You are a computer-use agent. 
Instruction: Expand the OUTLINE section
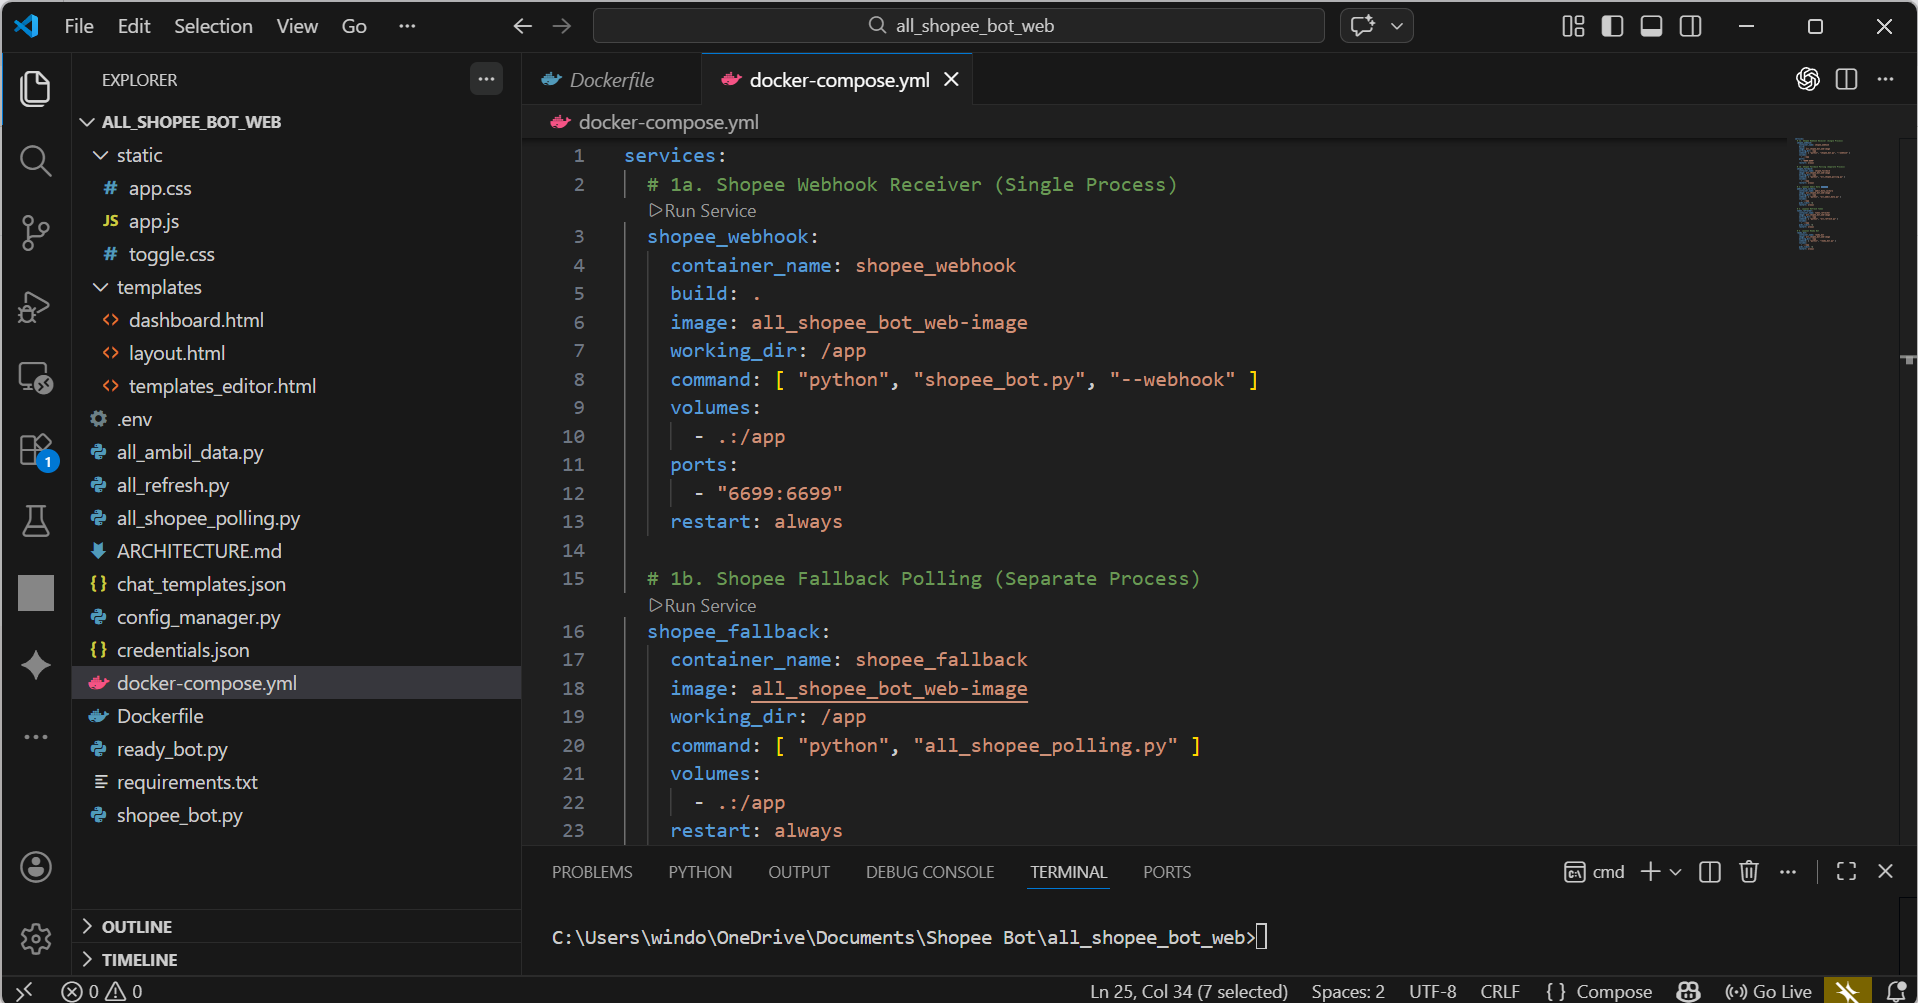136,927
